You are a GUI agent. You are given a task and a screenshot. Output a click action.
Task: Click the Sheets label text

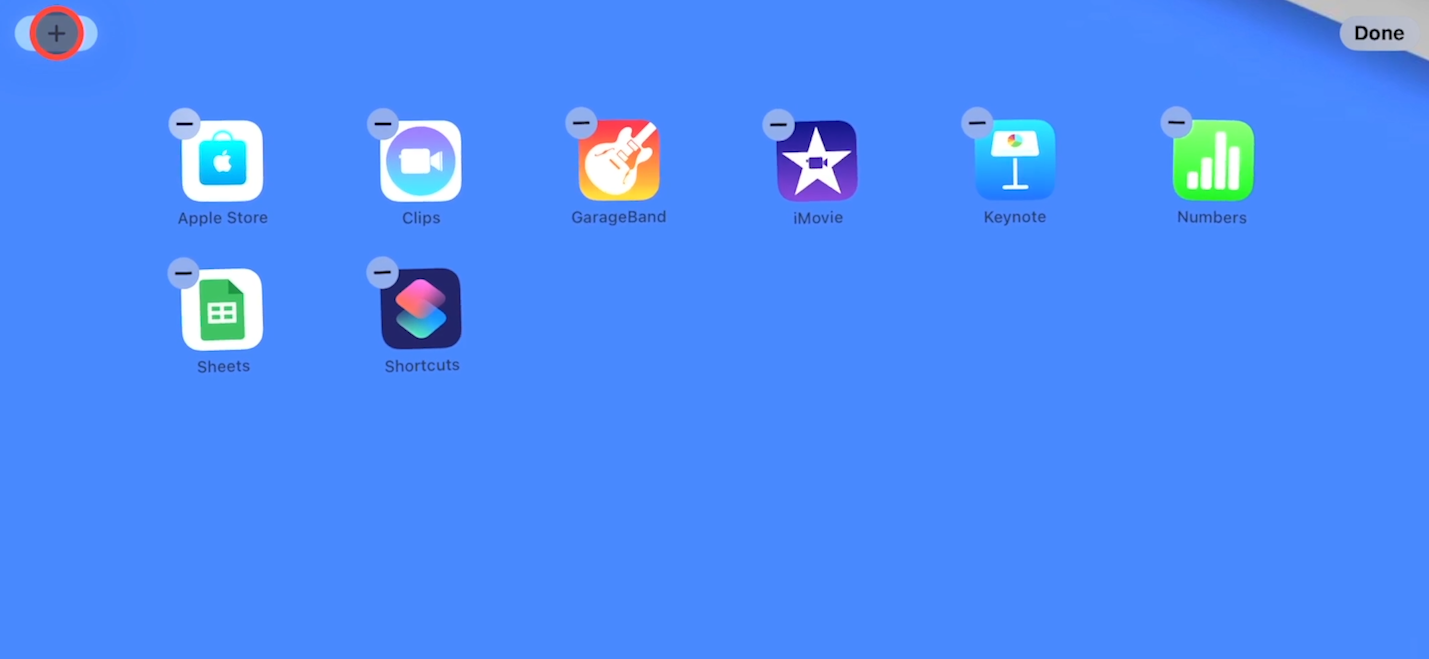pos(223,366)
